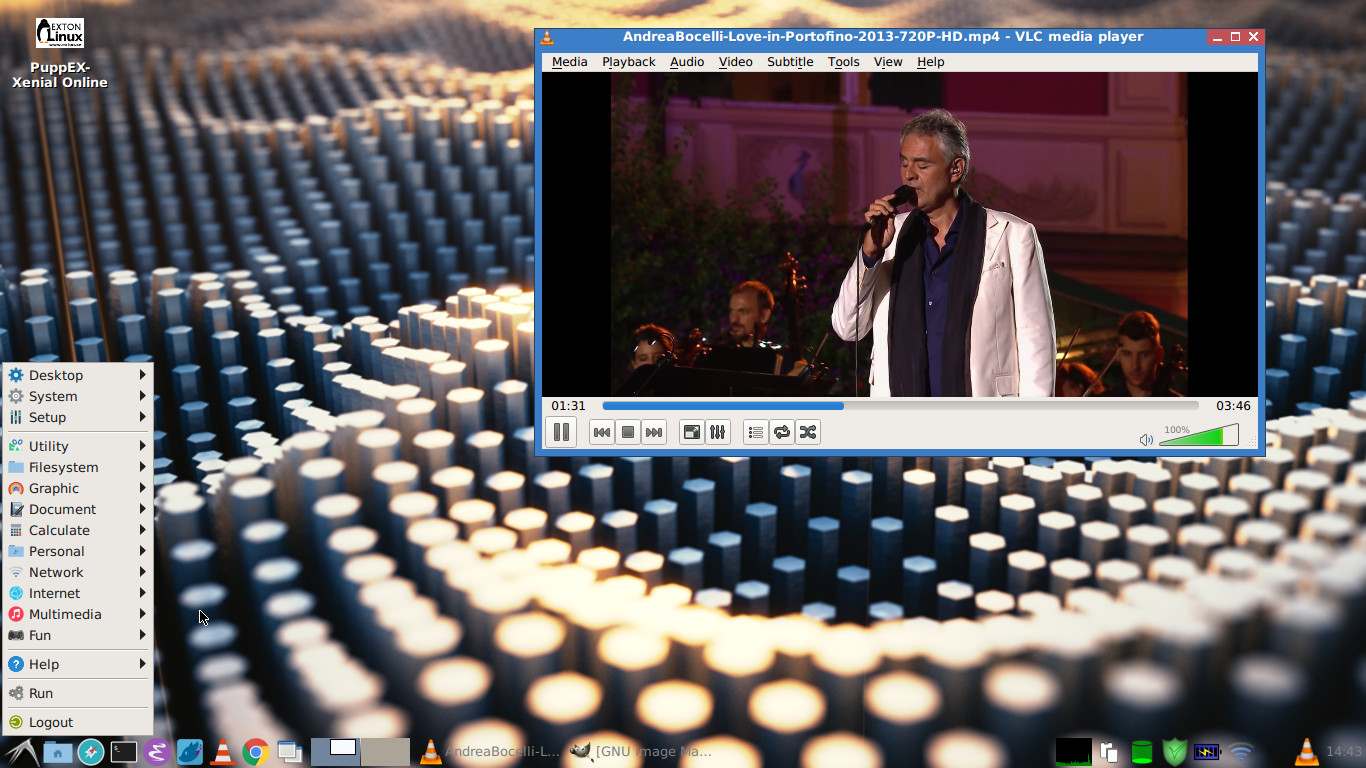The width and height of the screenshot is (1366, 768).
Task: Launch file manager home folder icon
Action: [58, 752]
